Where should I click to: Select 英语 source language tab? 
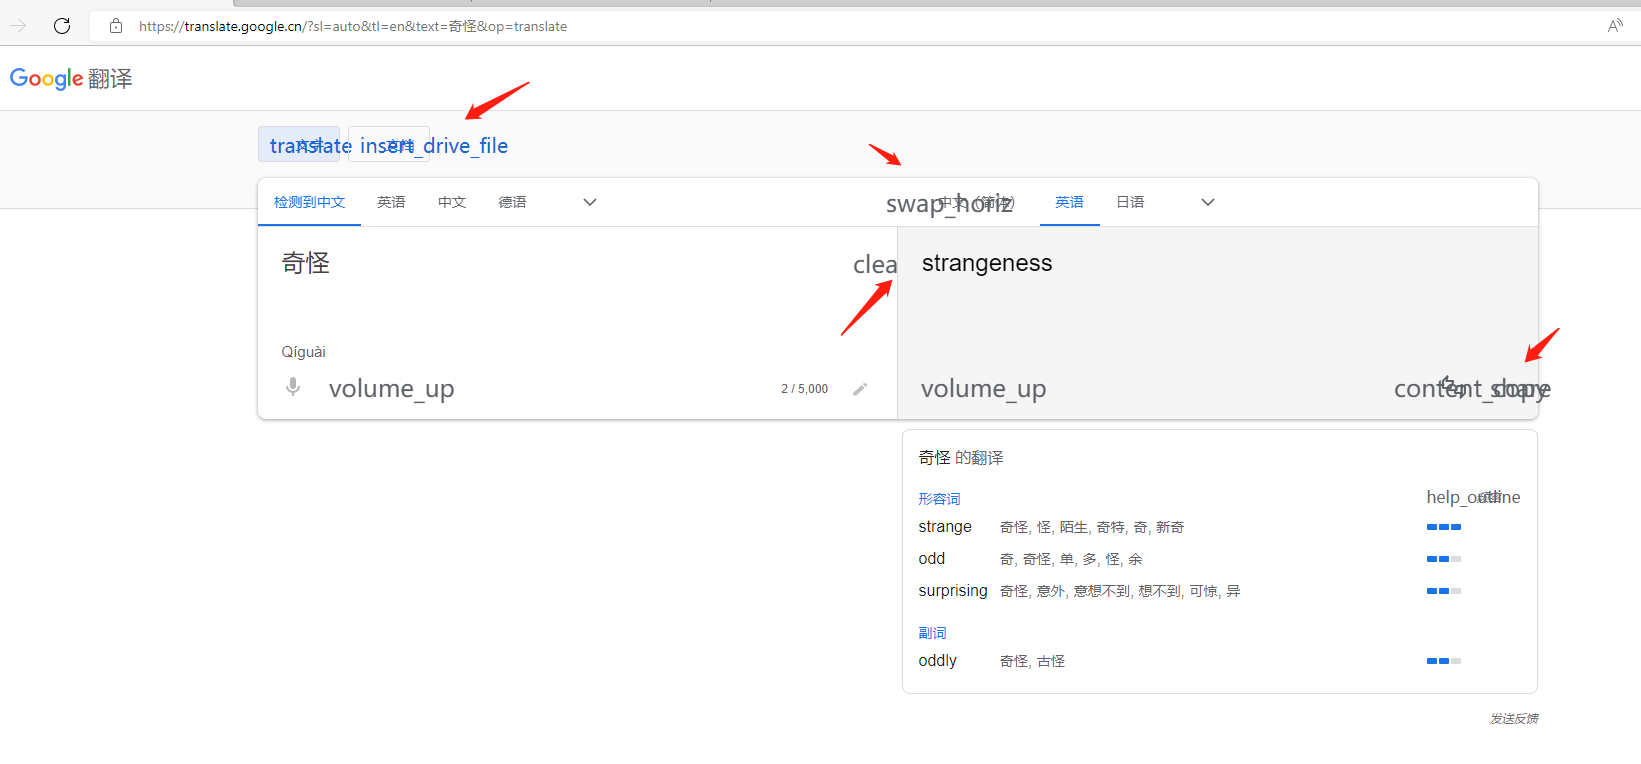tap(391, 202)
